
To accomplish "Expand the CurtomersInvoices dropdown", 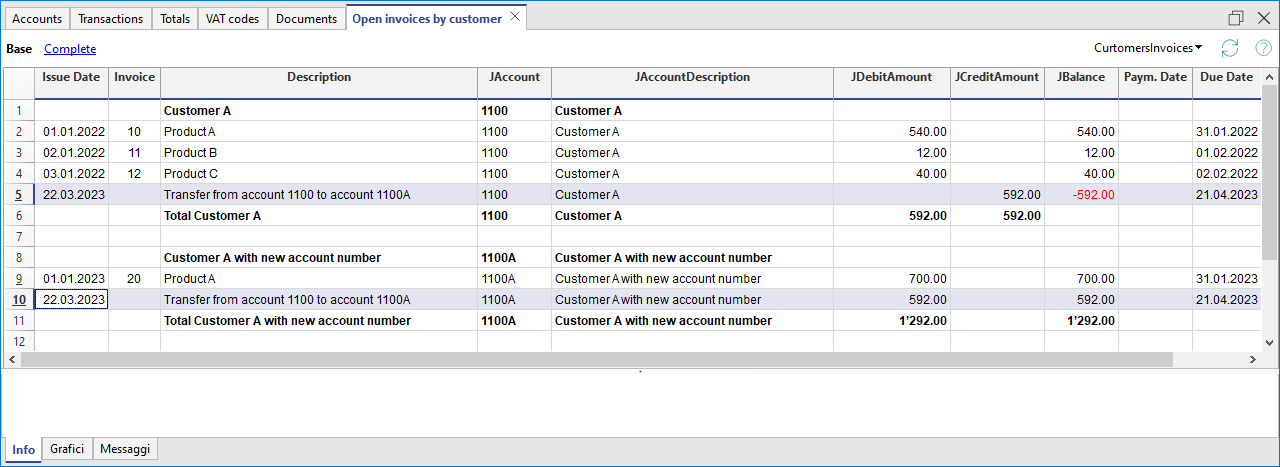I will click(1148, 48).
